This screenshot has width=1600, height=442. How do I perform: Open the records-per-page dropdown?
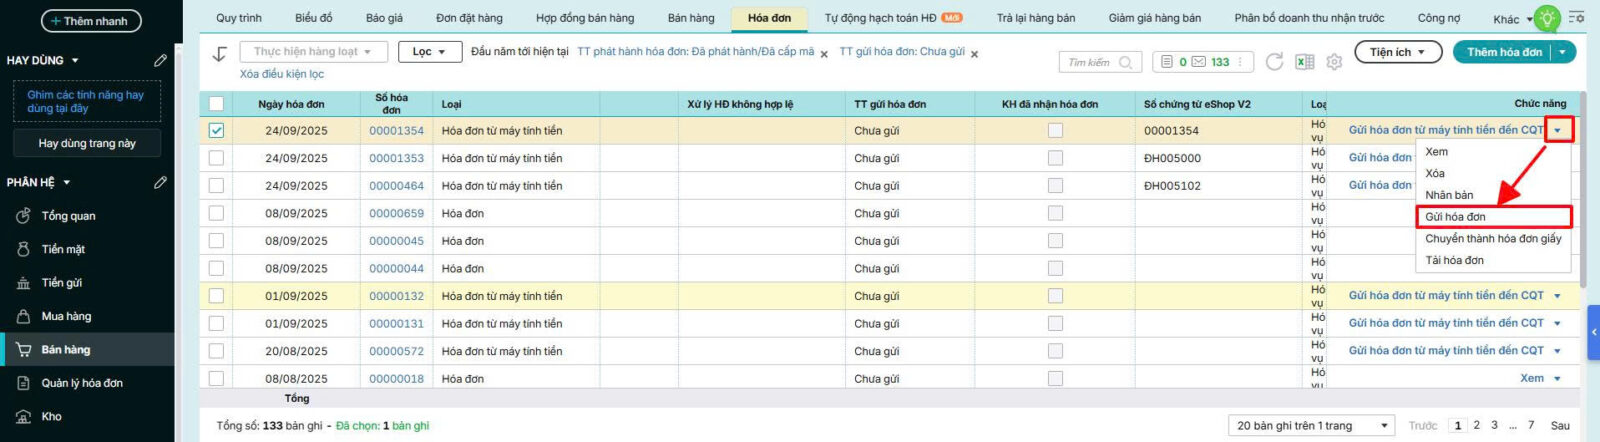[1311, 426]
